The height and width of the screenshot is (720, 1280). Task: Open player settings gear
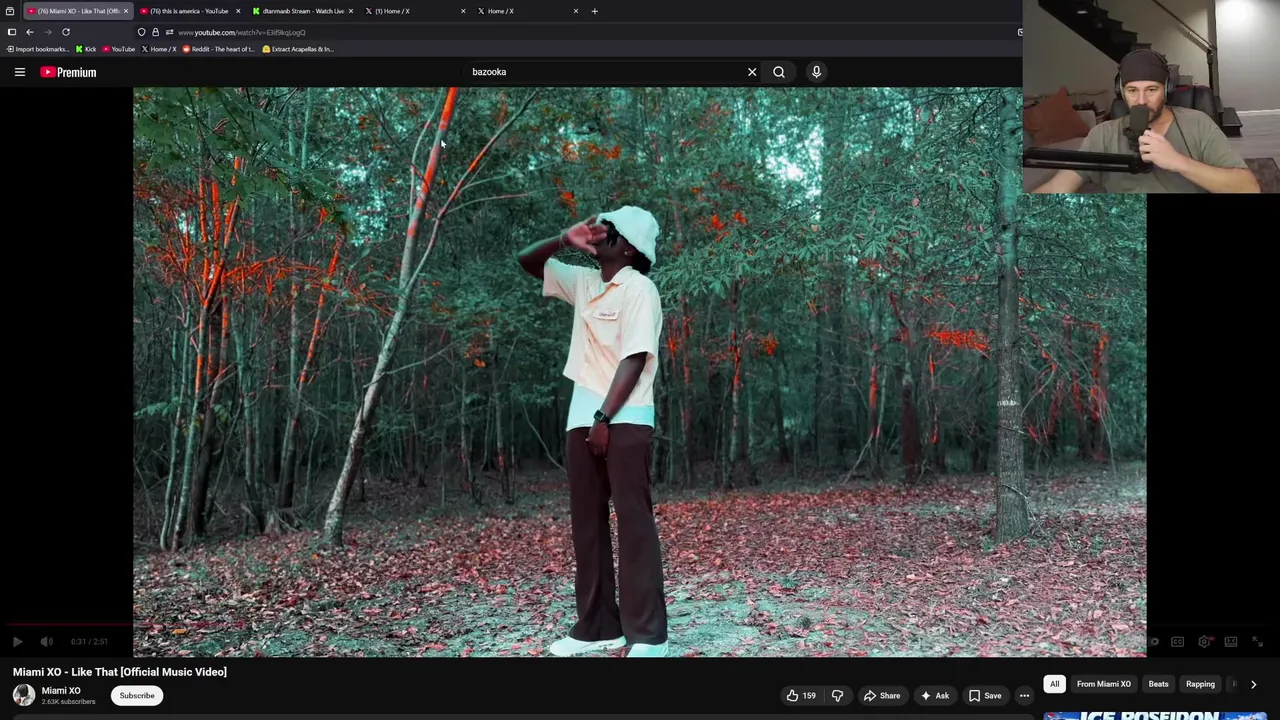pyautogui.click(x=1204, y=642)
